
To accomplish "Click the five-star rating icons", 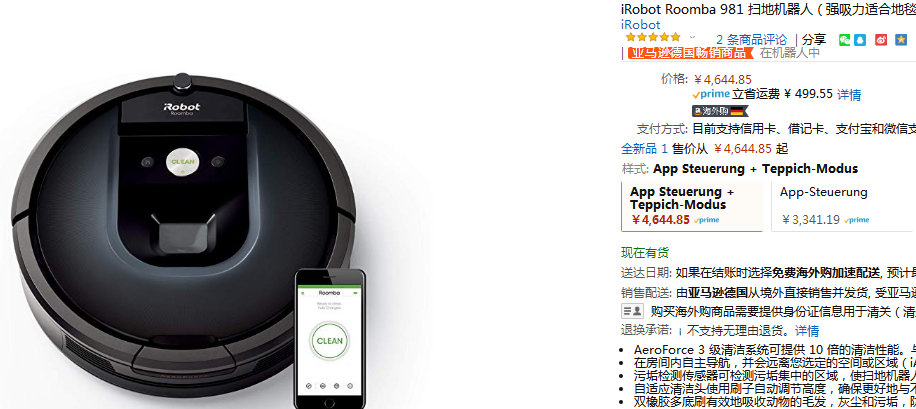I will tap(653, 38).
